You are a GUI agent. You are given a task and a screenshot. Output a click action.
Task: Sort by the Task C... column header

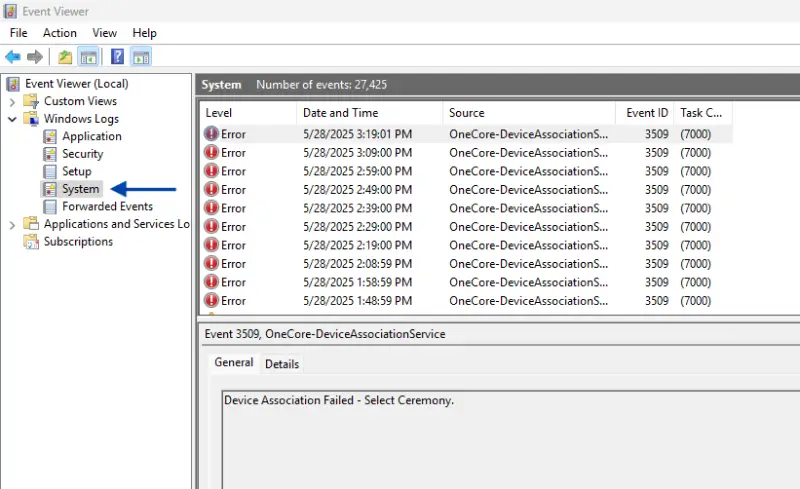tap(703, 113)
